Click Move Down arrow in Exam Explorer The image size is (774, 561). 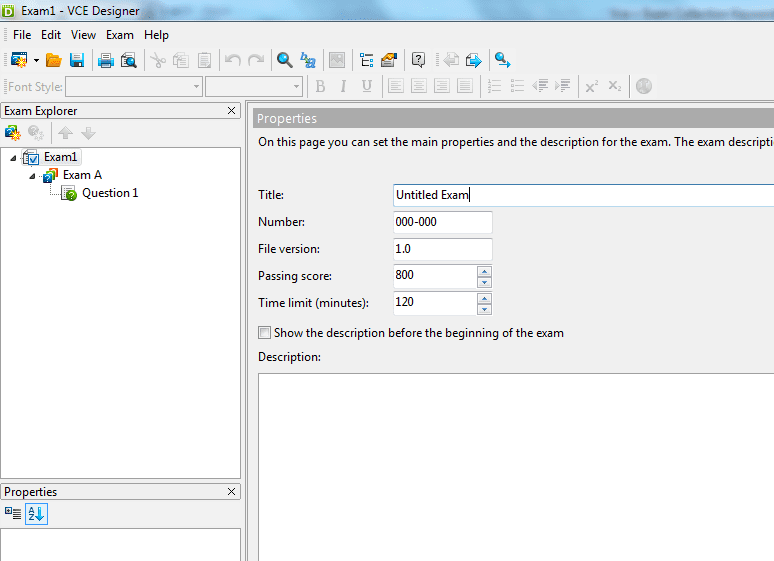[88, 133]
